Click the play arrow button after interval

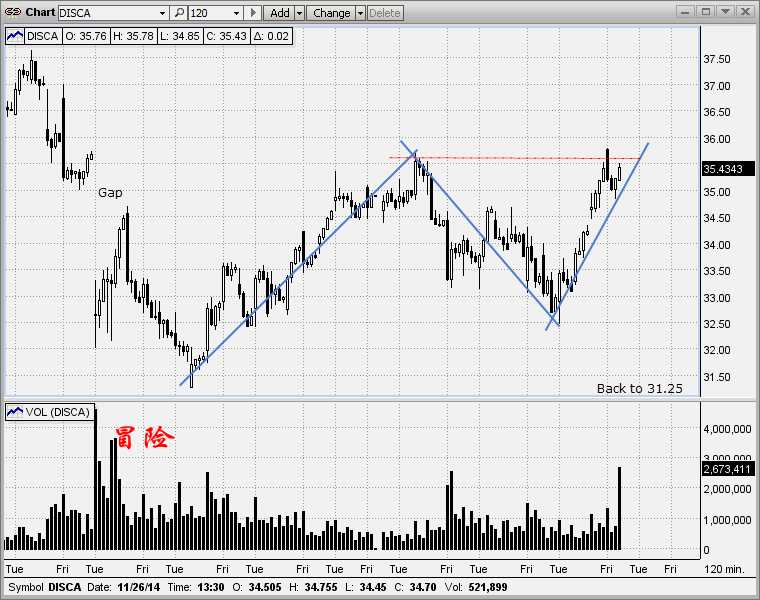(x=253, y=13)
